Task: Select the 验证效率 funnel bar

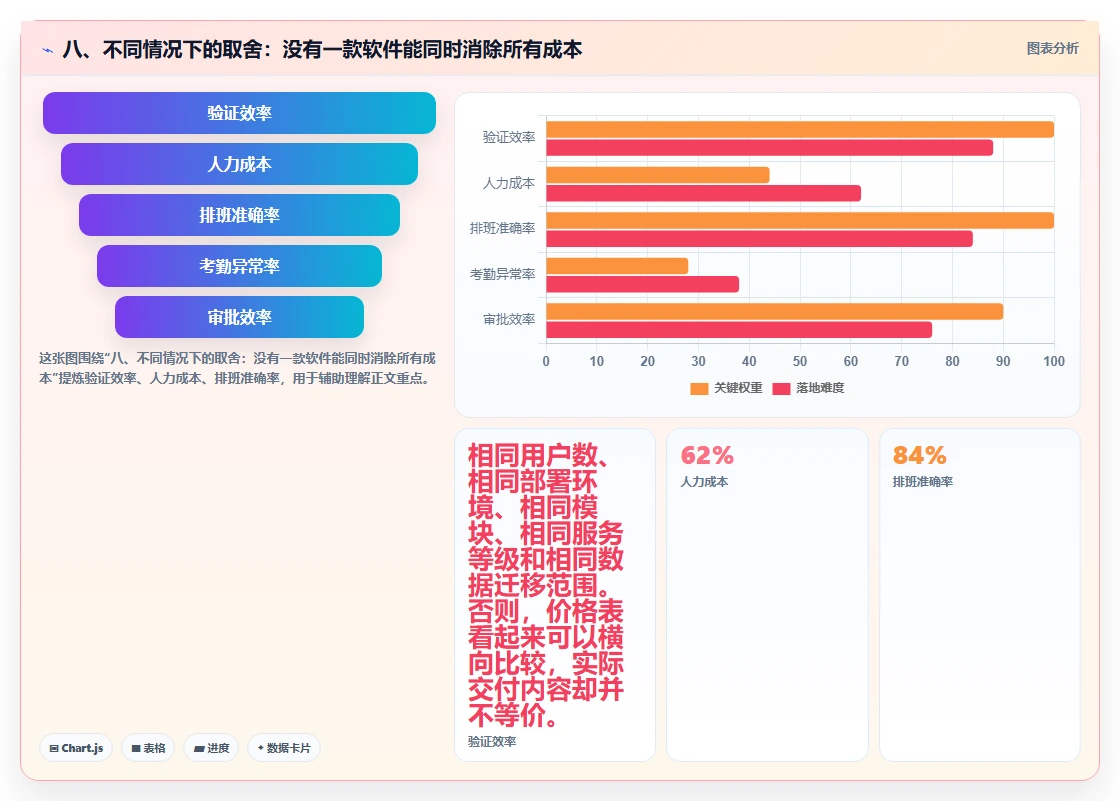Action: coord(239,113)
